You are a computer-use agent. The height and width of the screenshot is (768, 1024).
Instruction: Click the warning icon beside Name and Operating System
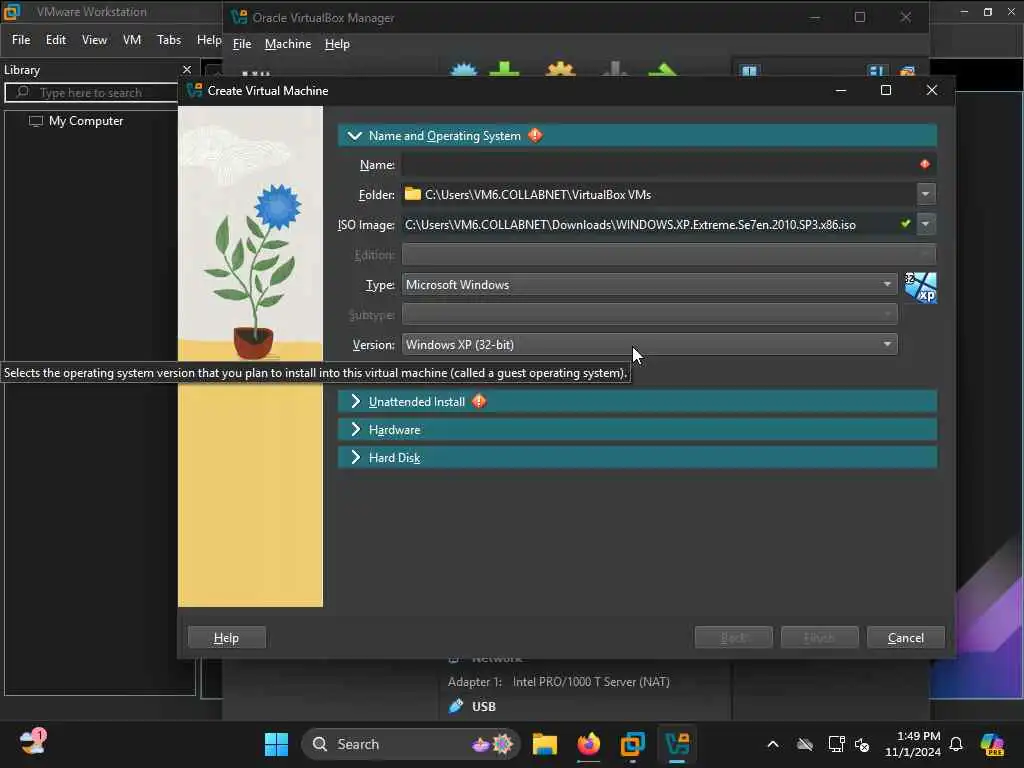535,135
